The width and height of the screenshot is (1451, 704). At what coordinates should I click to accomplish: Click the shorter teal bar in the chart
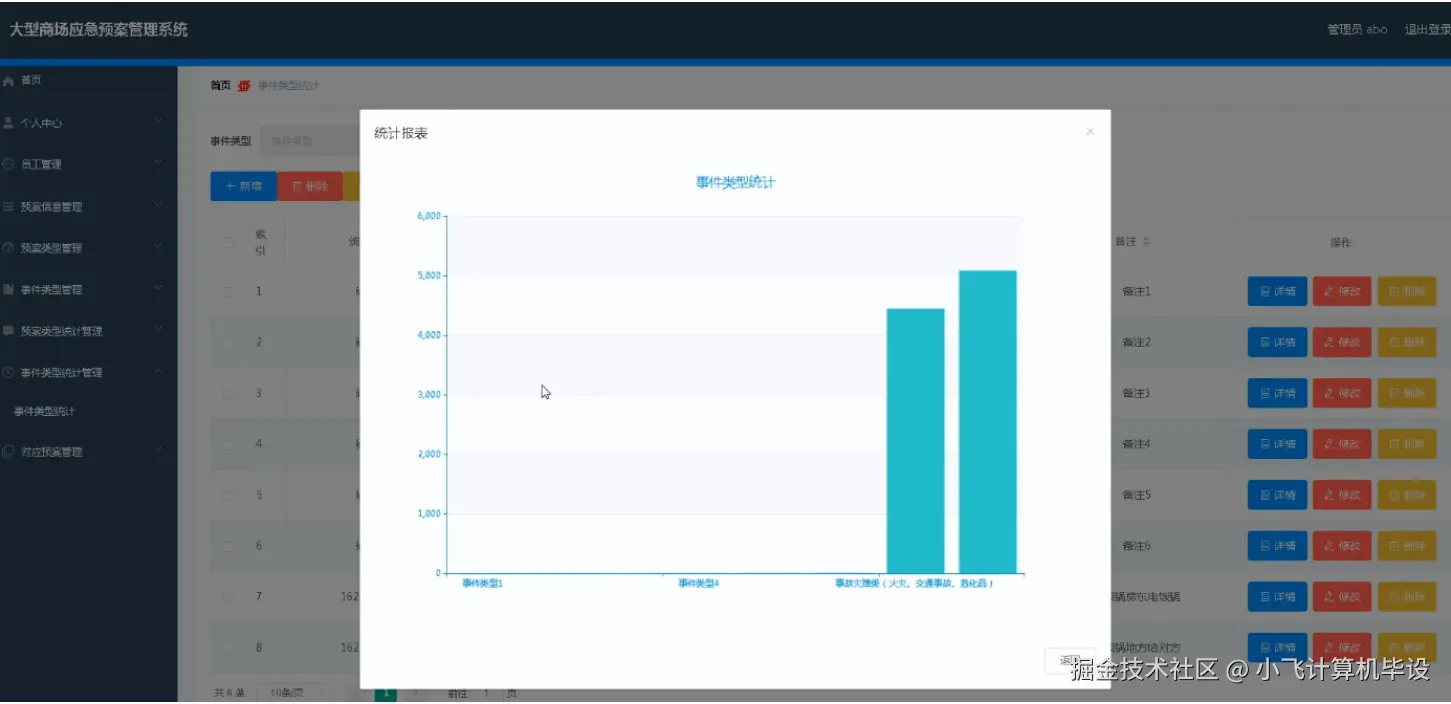[915, 440]
